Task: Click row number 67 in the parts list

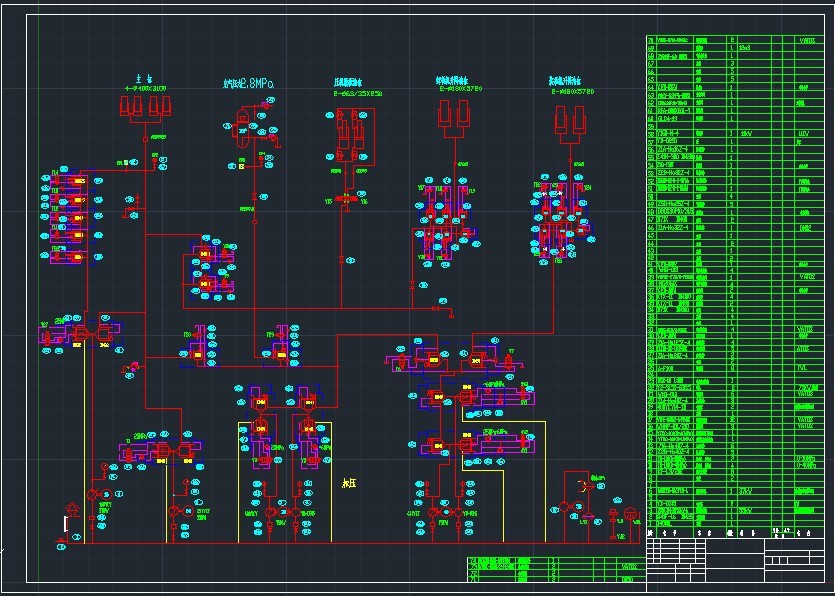Action: coord(650,63)
